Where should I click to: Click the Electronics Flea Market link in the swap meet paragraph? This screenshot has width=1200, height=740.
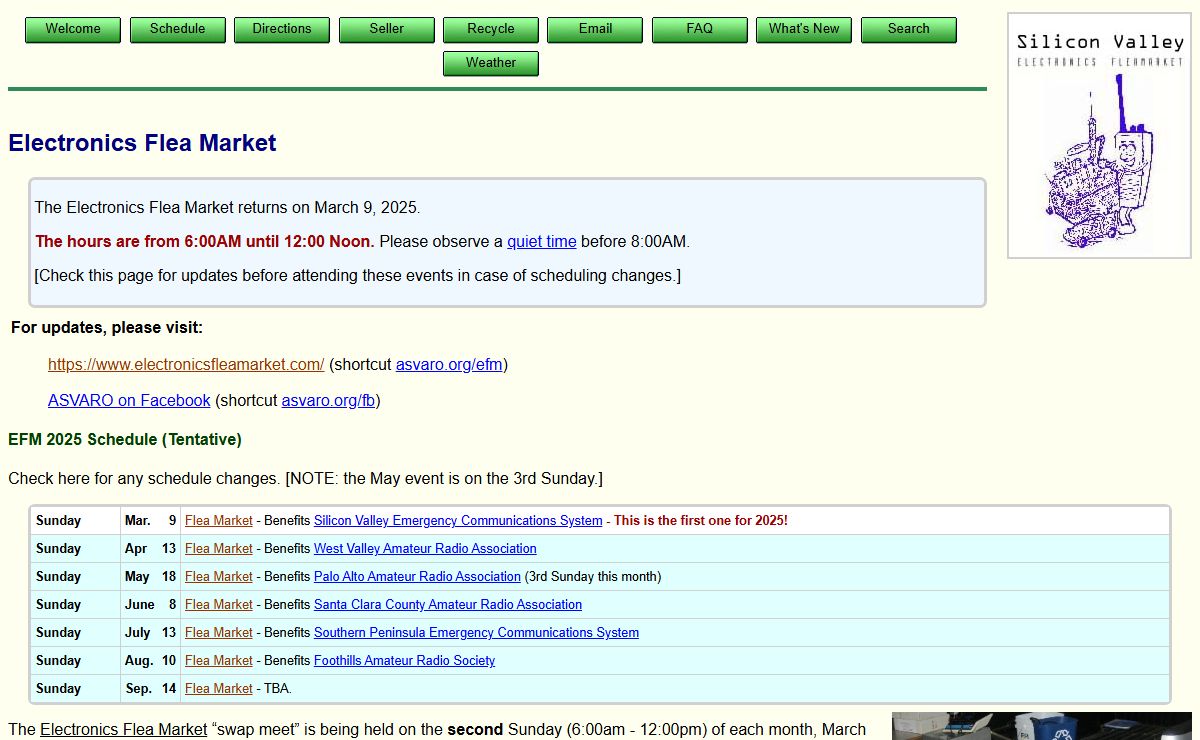[124, 730]
